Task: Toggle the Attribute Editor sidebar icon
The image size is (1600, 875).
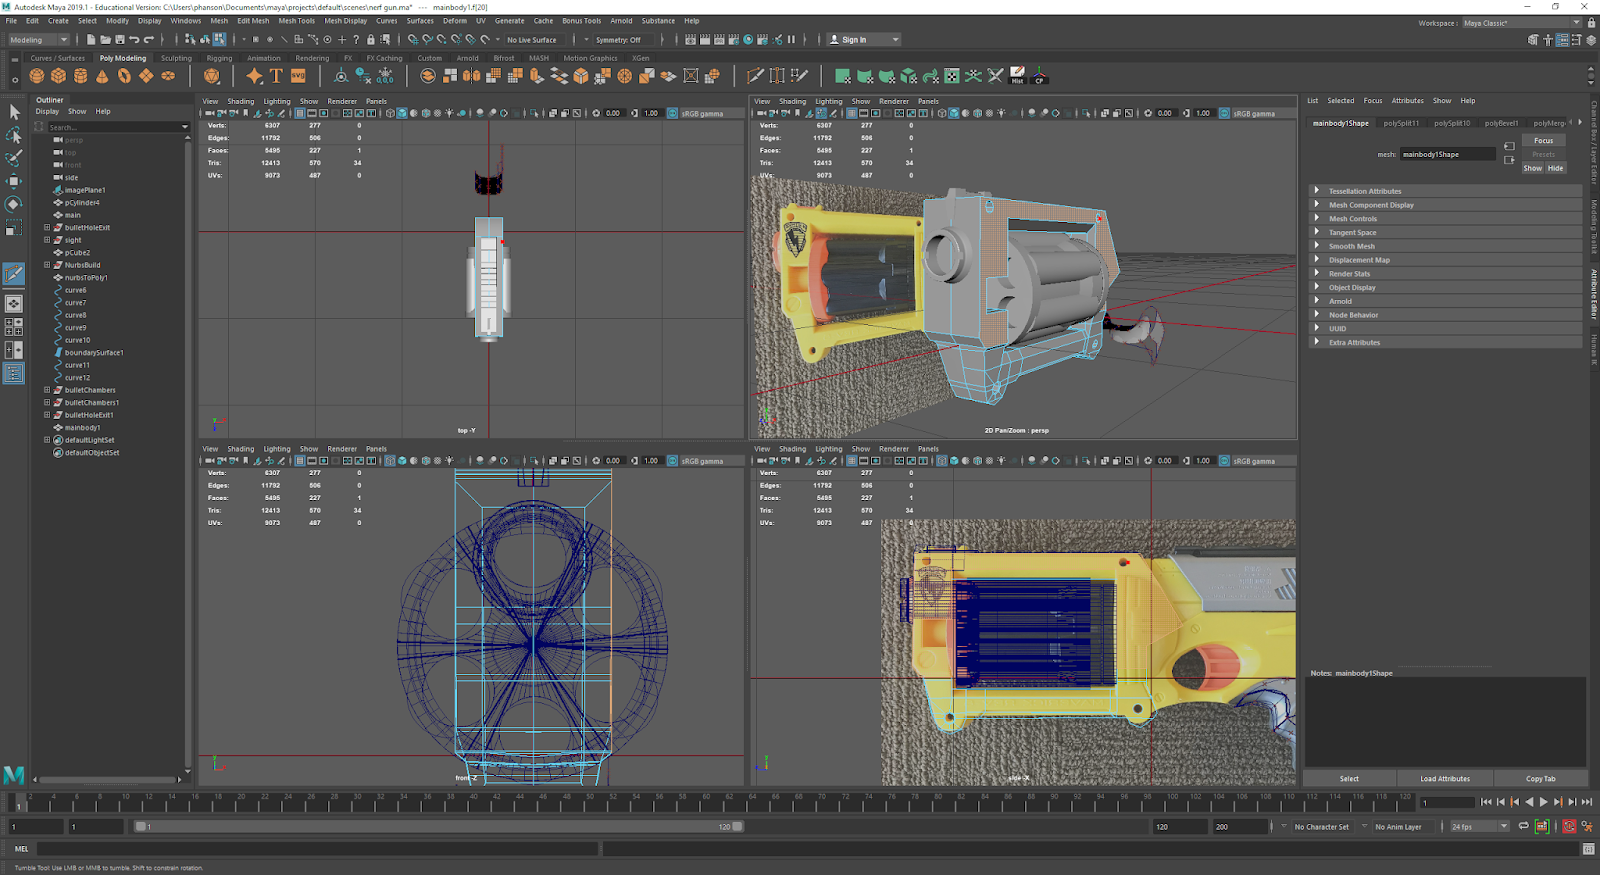Action: [1562, 40]
